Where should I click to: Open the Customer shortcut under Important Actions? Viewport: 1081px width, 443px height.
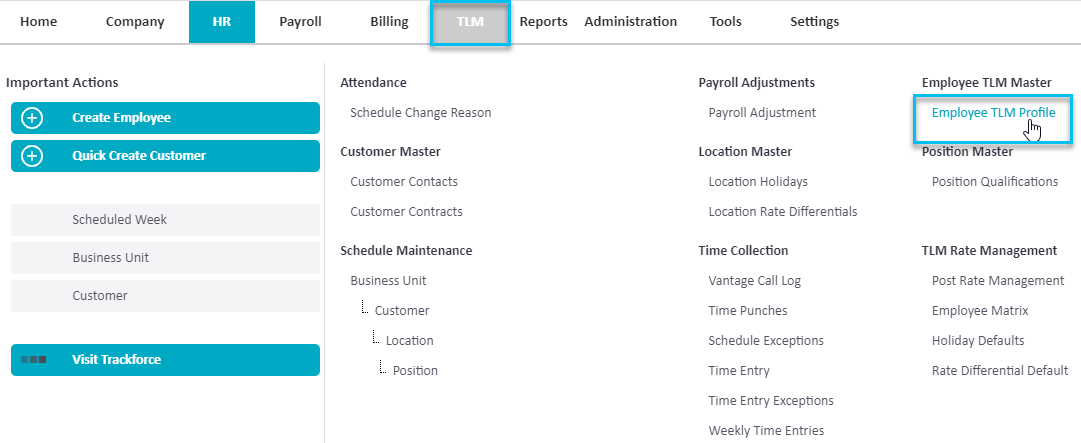[165, 296]
